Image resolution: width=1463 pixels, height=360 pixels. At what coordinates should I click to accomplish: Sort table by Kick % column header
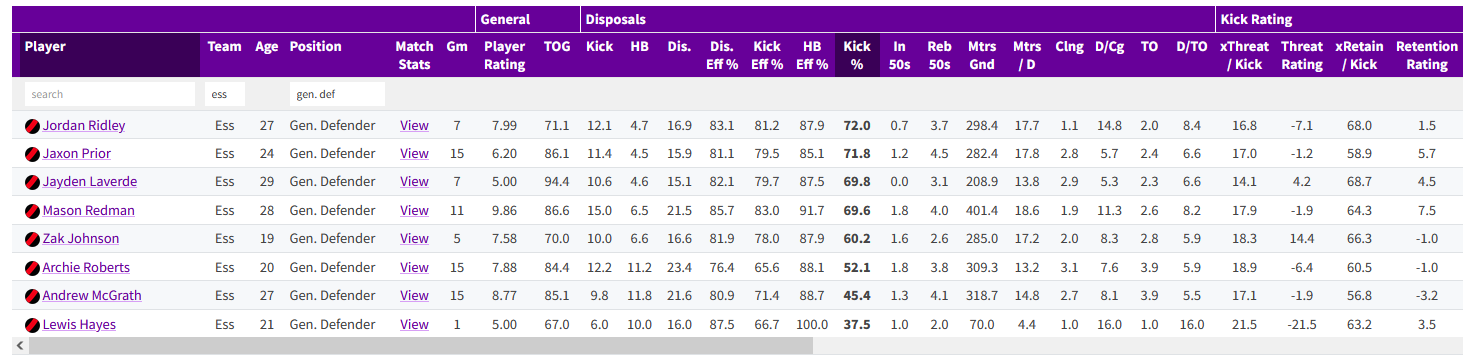(x=857, y=55)
